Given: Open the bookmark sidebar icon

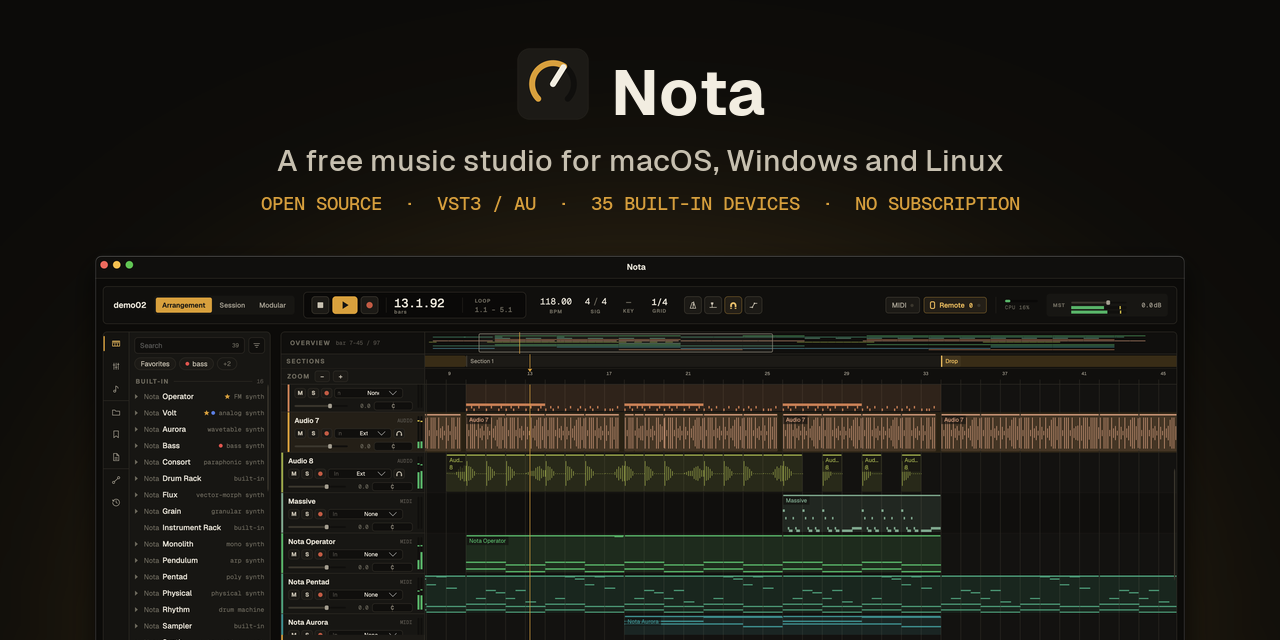Looking at the screenshot, I should (116, 434).
